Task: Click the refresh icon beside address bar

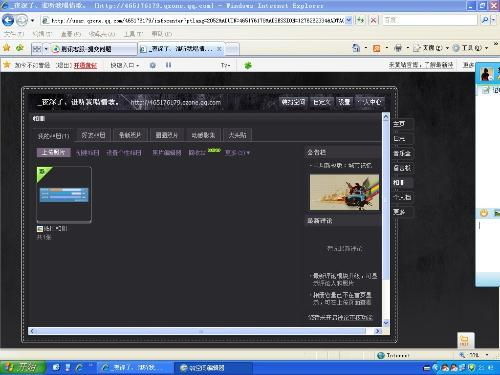Action: [361, 20]
